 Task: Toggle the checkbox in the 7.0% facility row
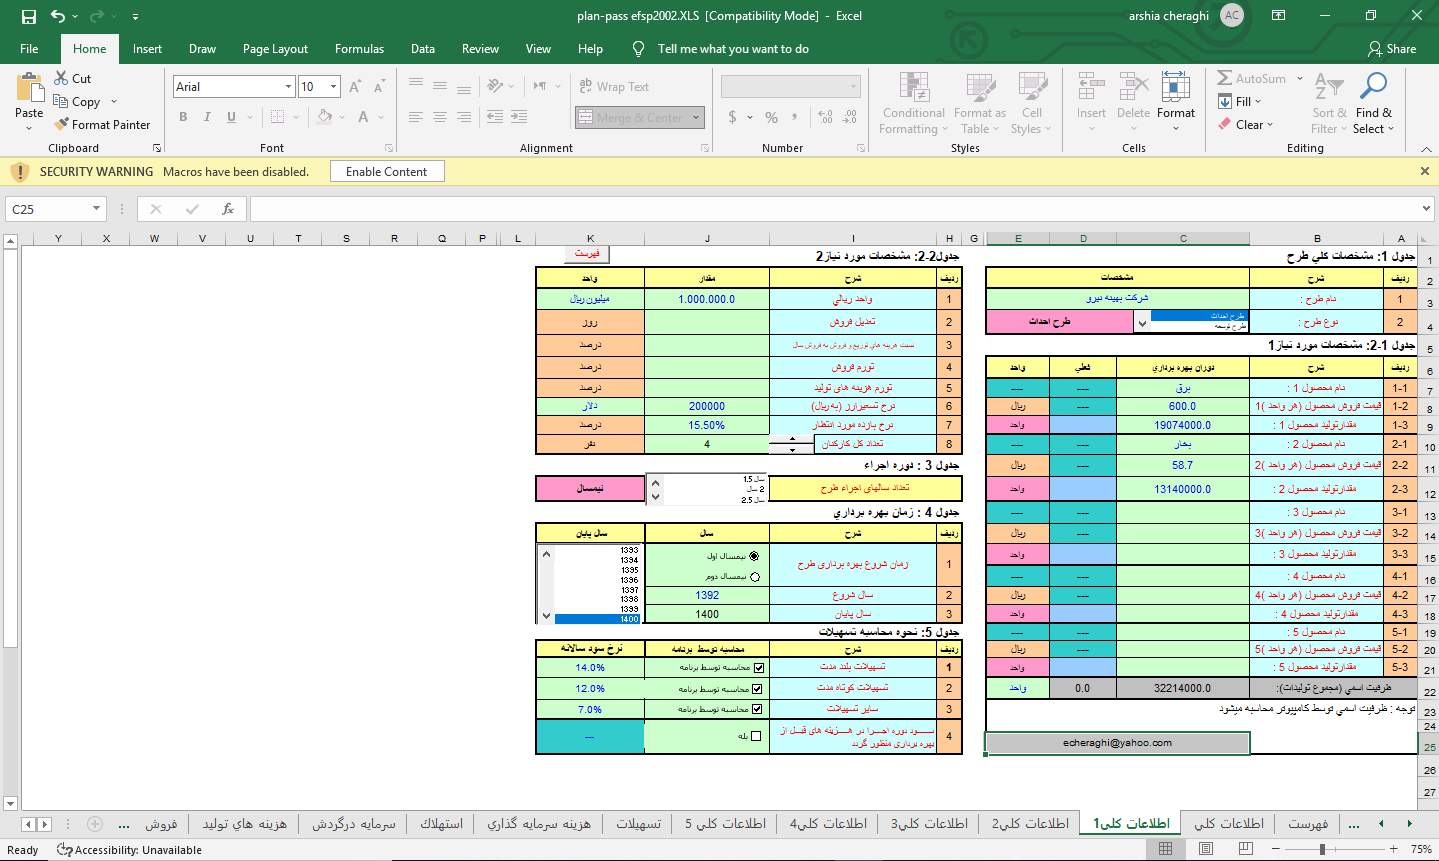757,709
